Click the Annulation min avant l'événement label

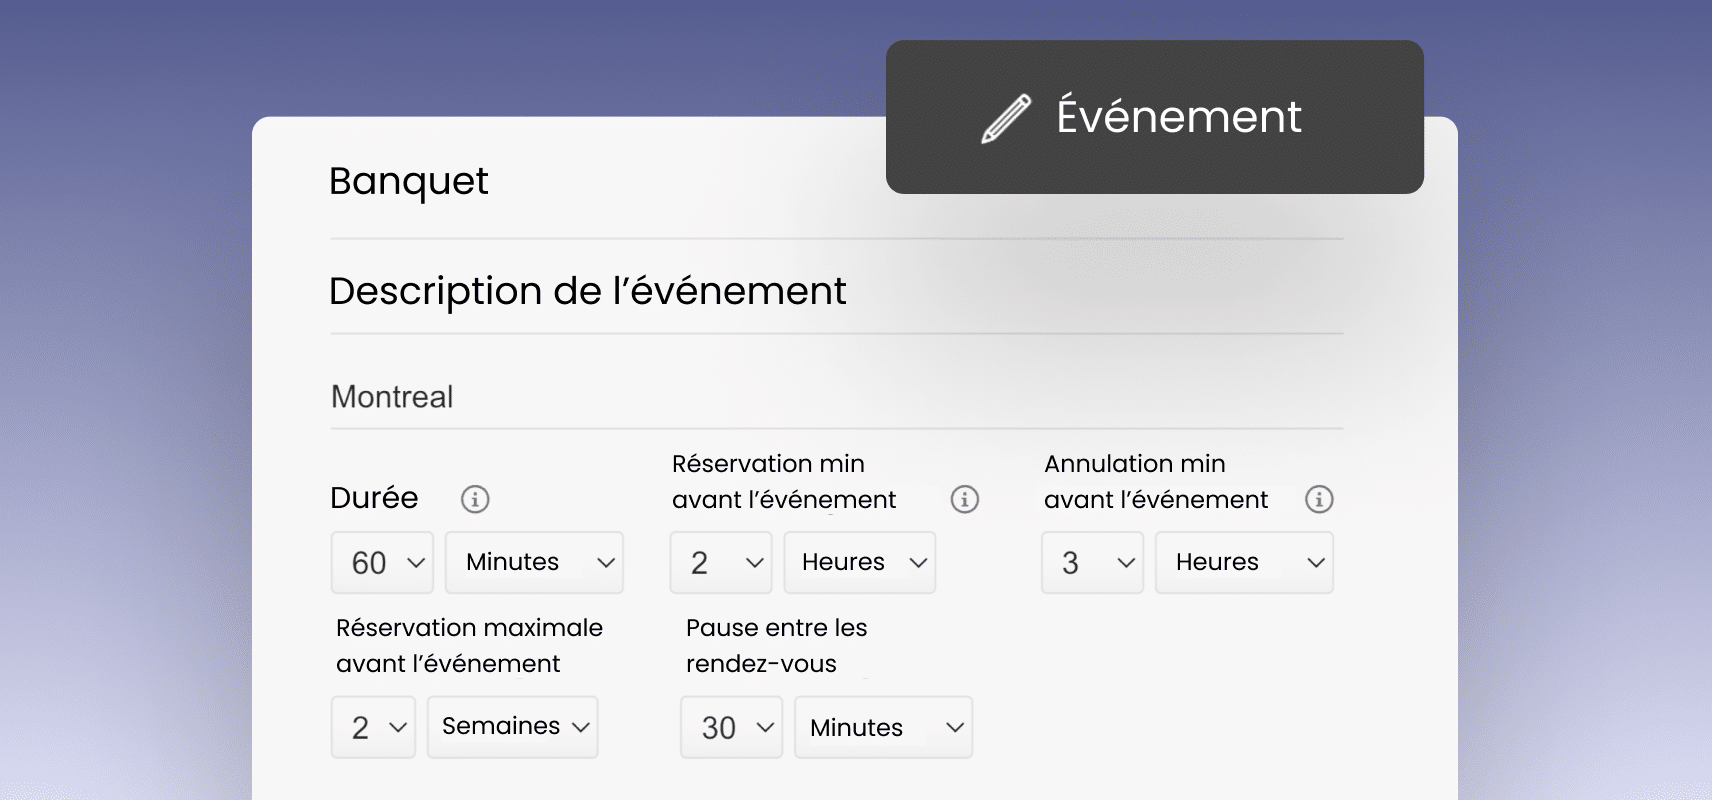[x=1155, y=481]
